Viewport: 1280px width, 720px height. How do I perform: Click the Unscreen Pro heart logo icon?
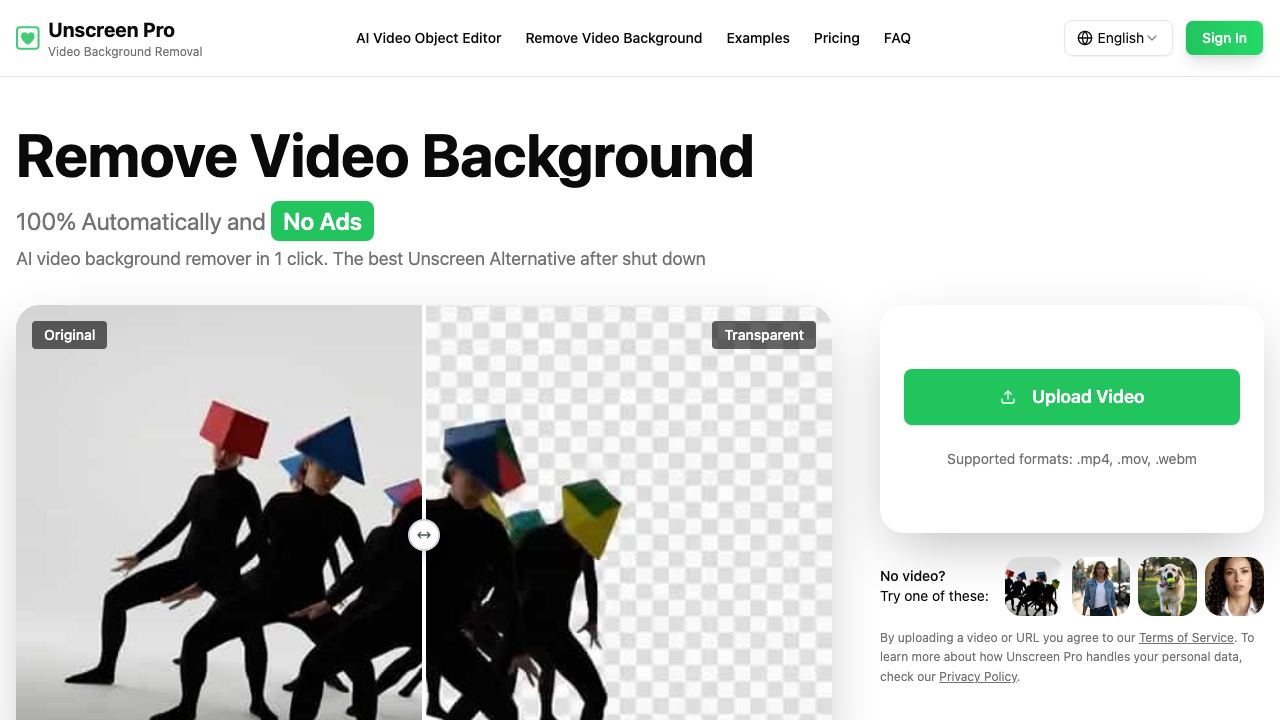(x=28, y=38)
